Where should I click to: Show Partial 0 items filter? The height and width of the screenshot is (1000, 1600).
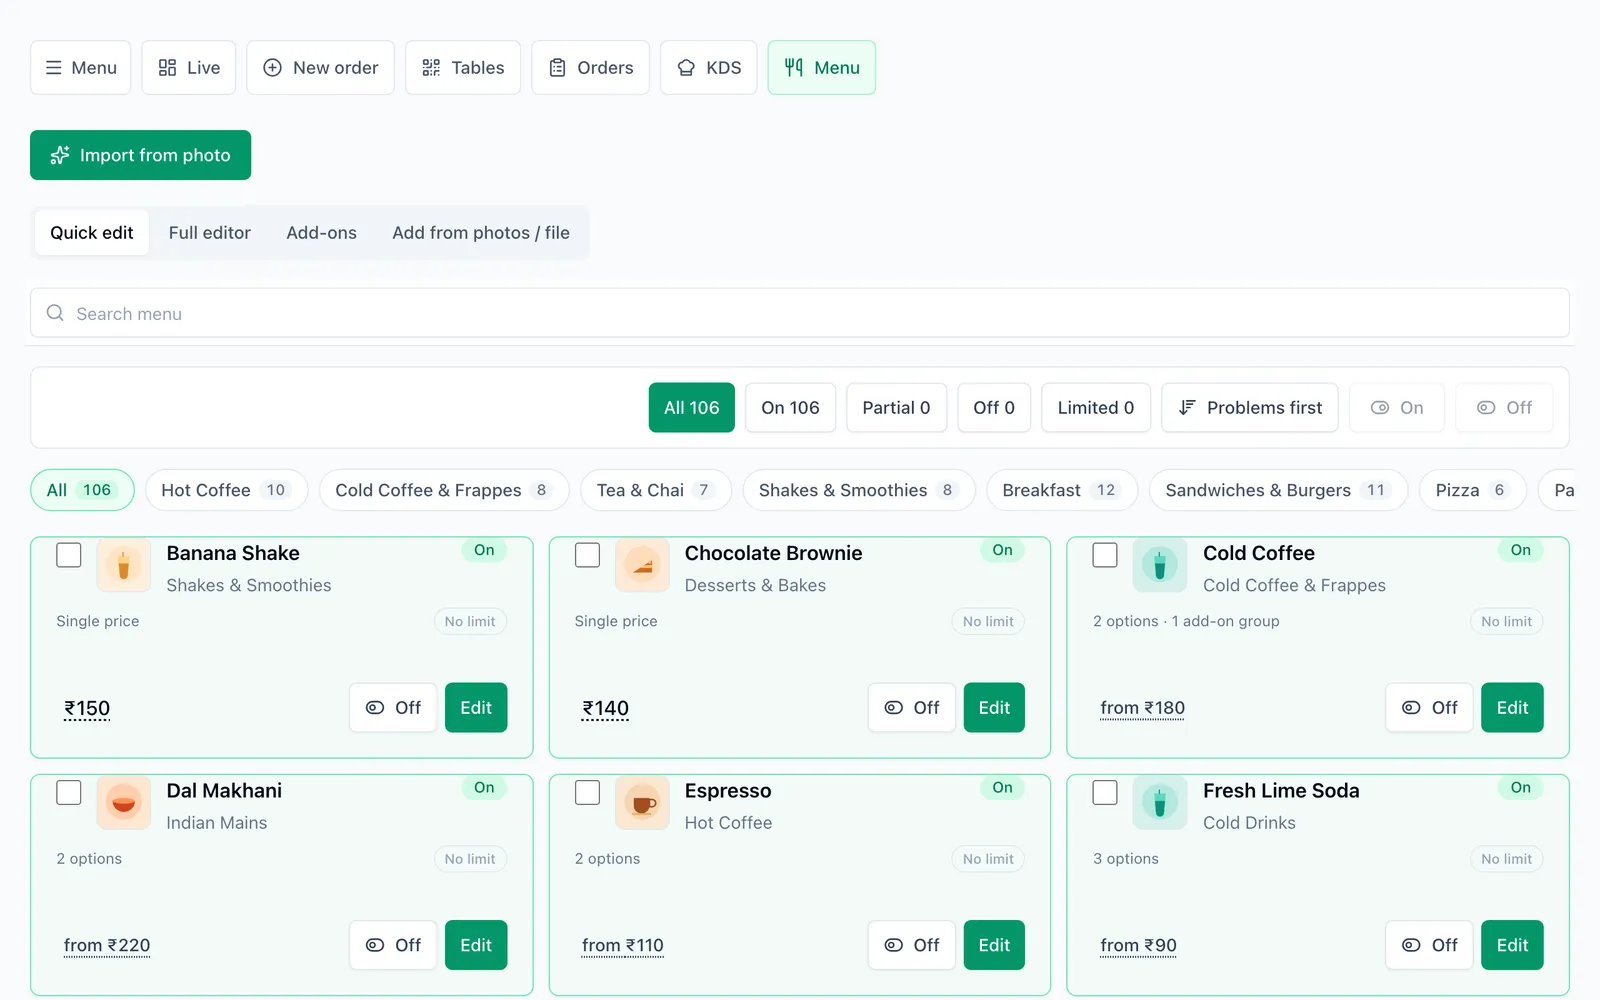click(x=896, y=408)
